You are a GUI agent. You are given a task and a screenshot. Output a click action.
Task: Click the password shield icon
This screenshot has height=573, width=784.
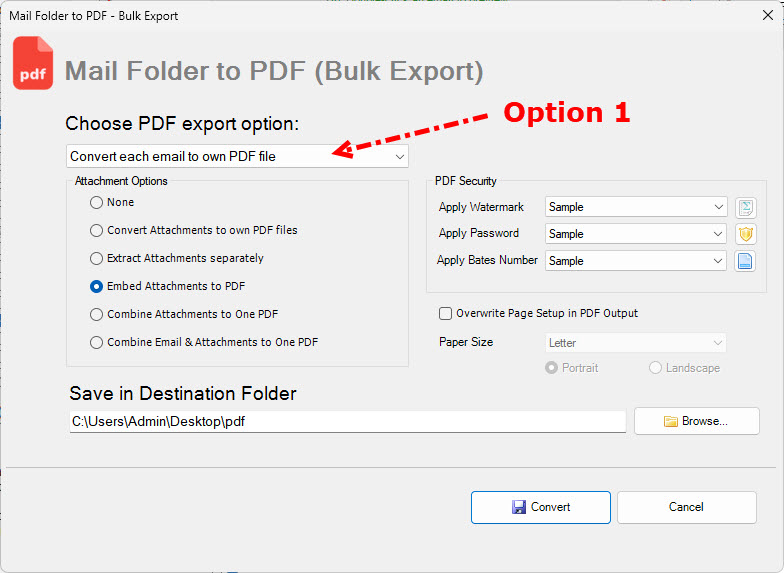tap(745, 234)
